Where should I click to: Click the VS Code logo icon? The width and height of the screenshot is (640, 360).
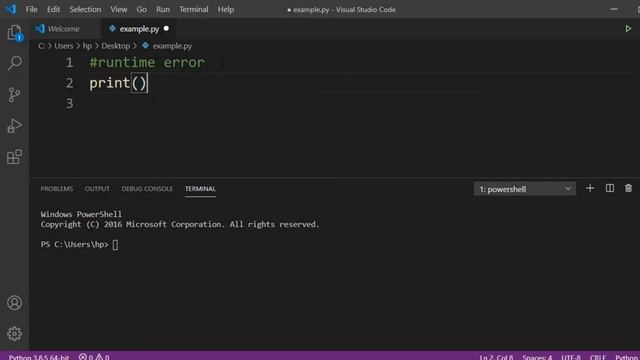click(x=11, y=9)
